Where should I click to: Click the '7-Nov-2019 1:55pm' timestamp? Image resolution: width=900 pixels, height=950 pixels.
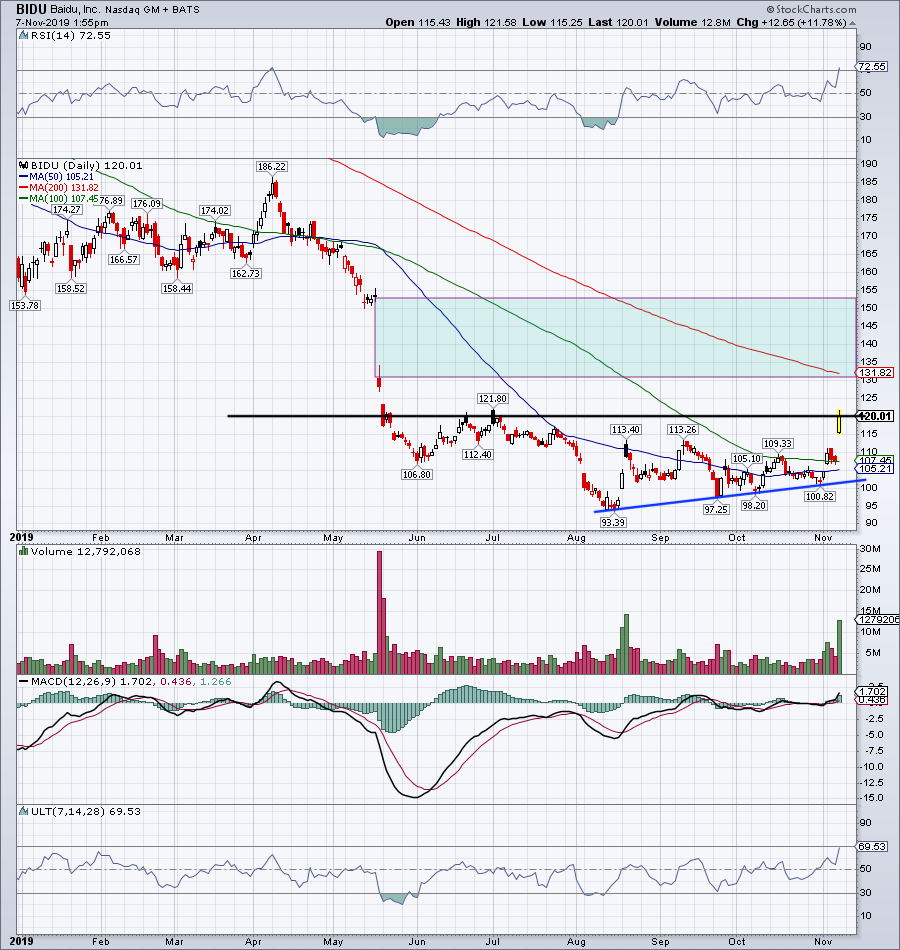pos(62,23)
